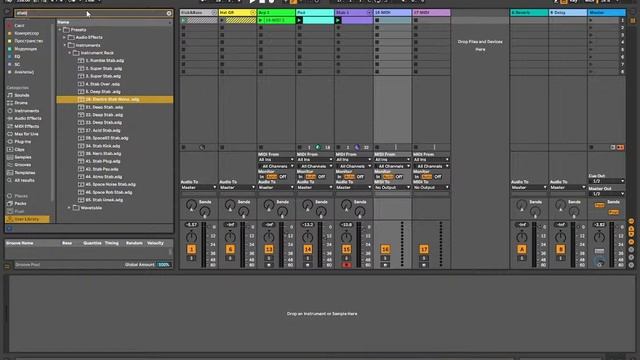
Task: Open the Audio Effects browser category
Action: coord(28,118)
